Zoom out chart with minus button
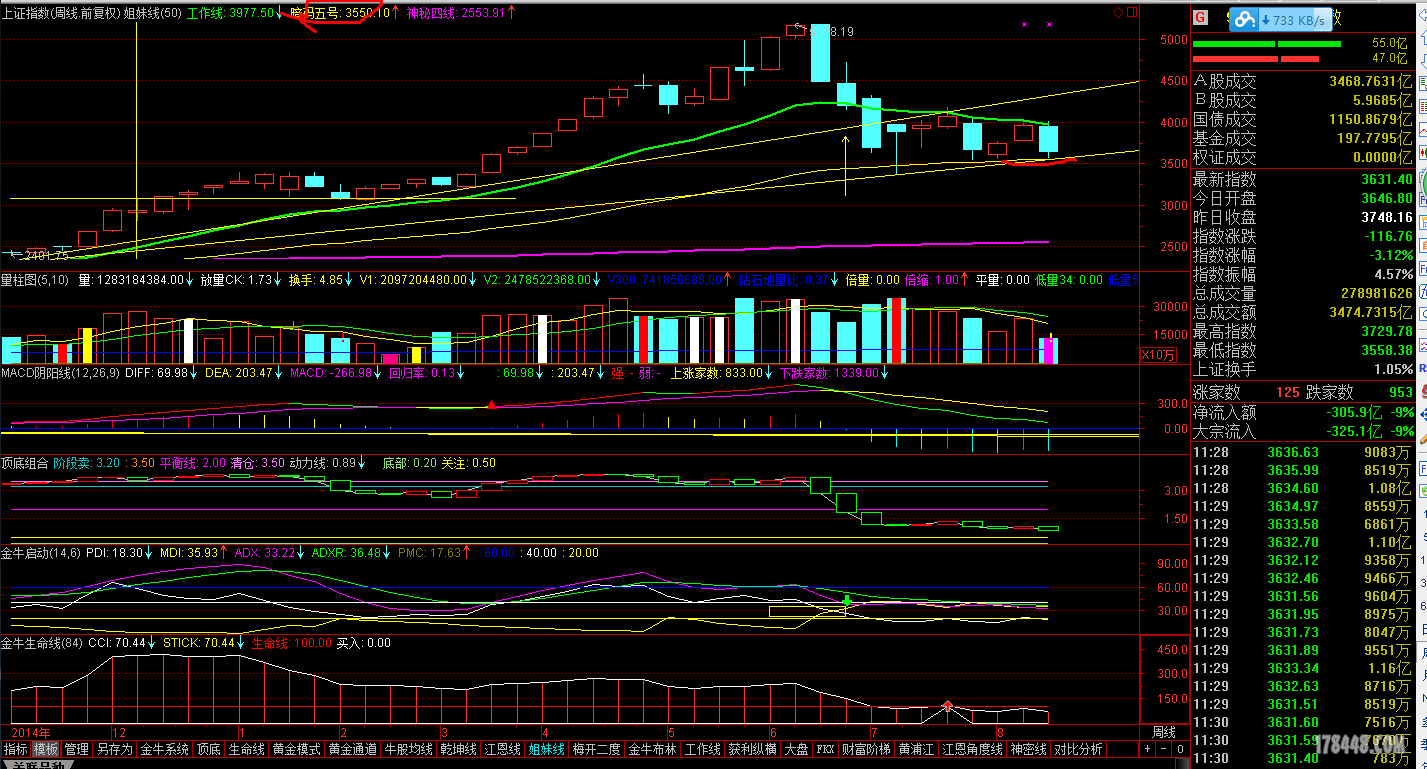Screen dimensions: 1427x769 (1163, 748)
